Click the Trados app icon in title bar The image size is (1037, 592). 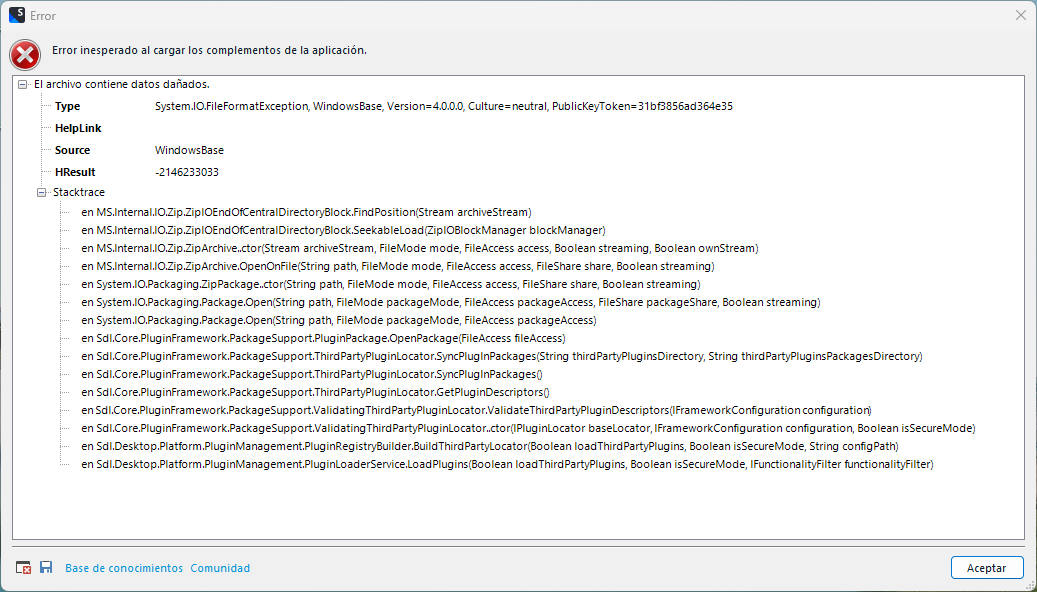pos(17,15)
